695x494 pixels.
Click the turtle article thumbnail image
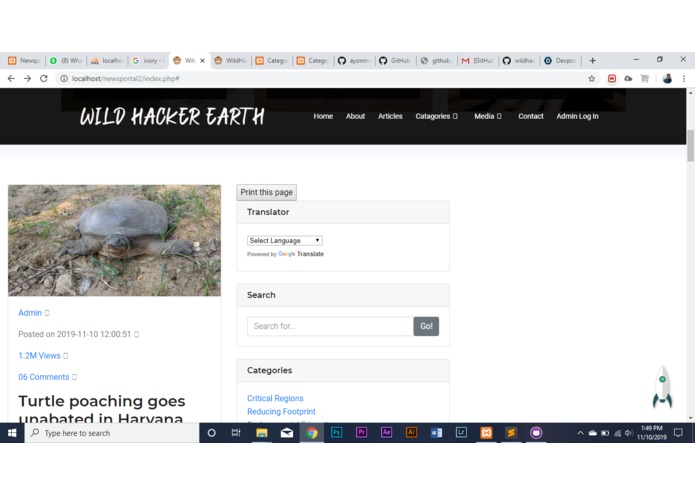coord(114,241)
